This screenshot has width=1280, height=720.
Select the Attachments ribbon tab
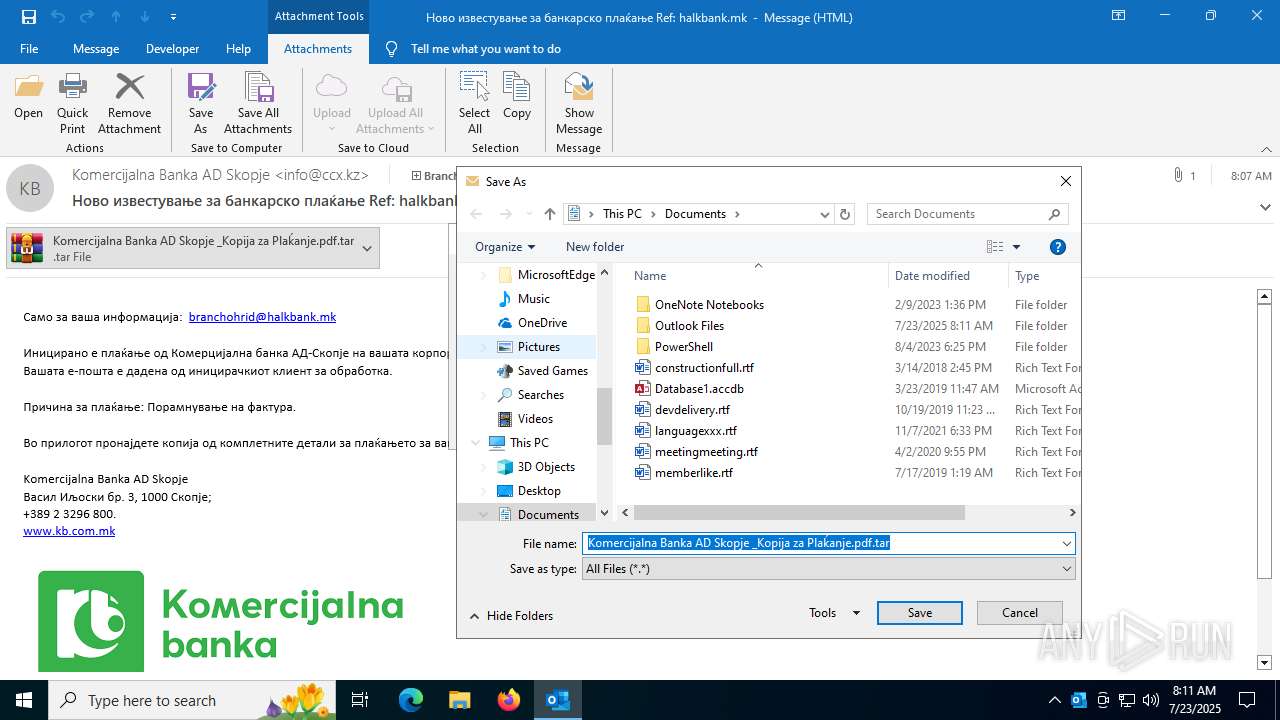[318, 49]
